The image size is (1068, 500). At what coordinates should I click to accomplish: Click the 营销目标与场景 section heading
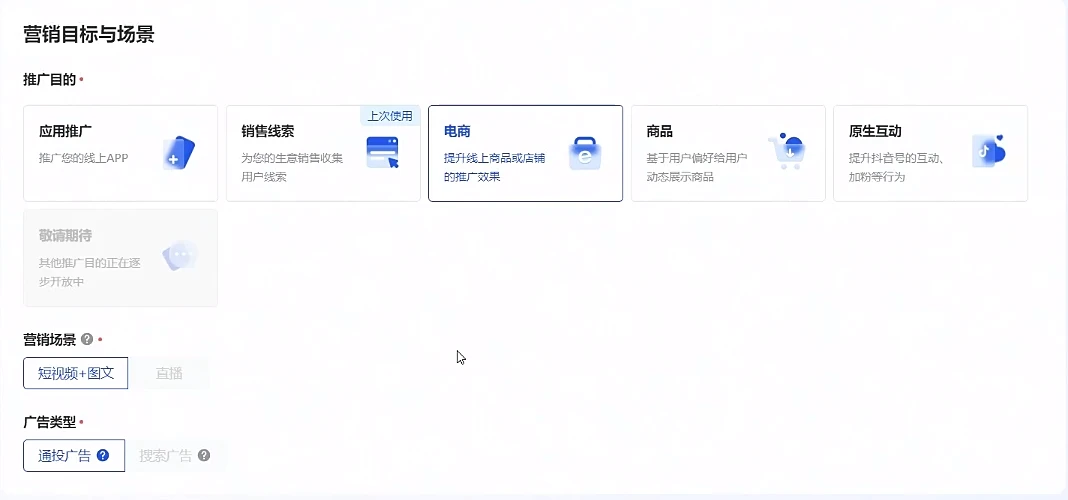88,35
